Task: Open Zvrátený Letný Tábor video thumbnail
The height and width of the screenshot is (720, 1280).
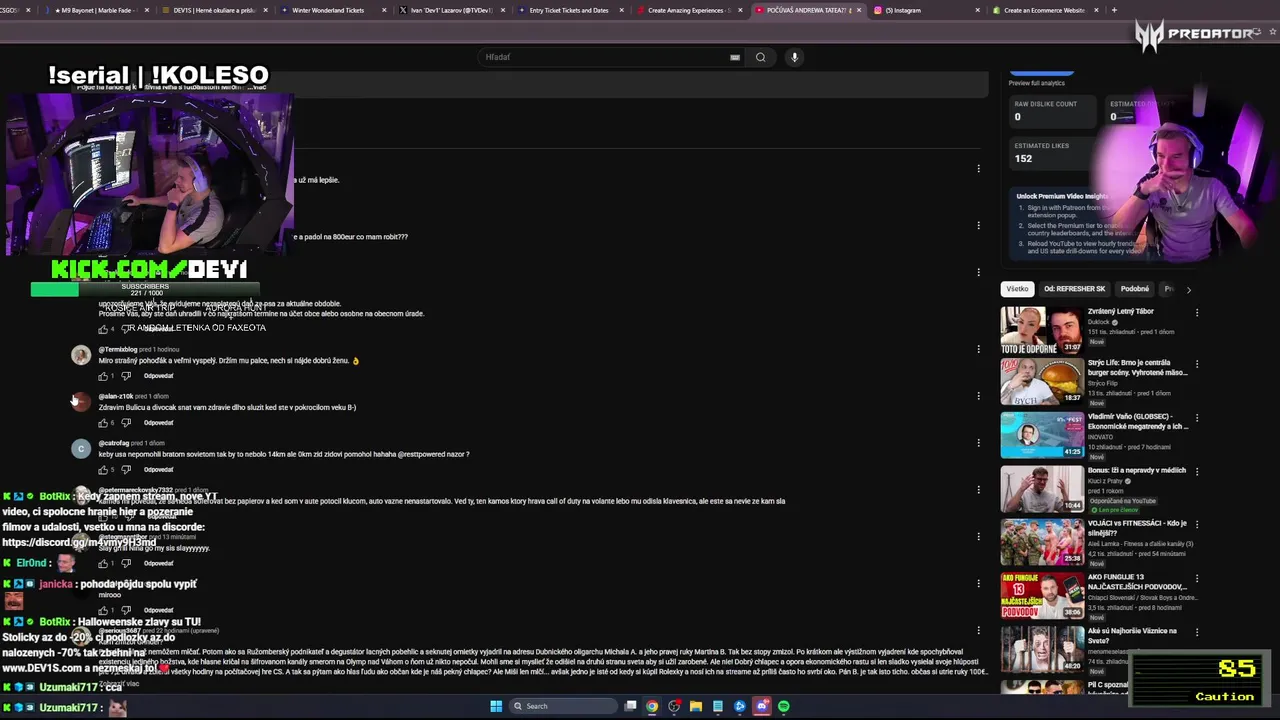Action: [x=1041, y=329]
